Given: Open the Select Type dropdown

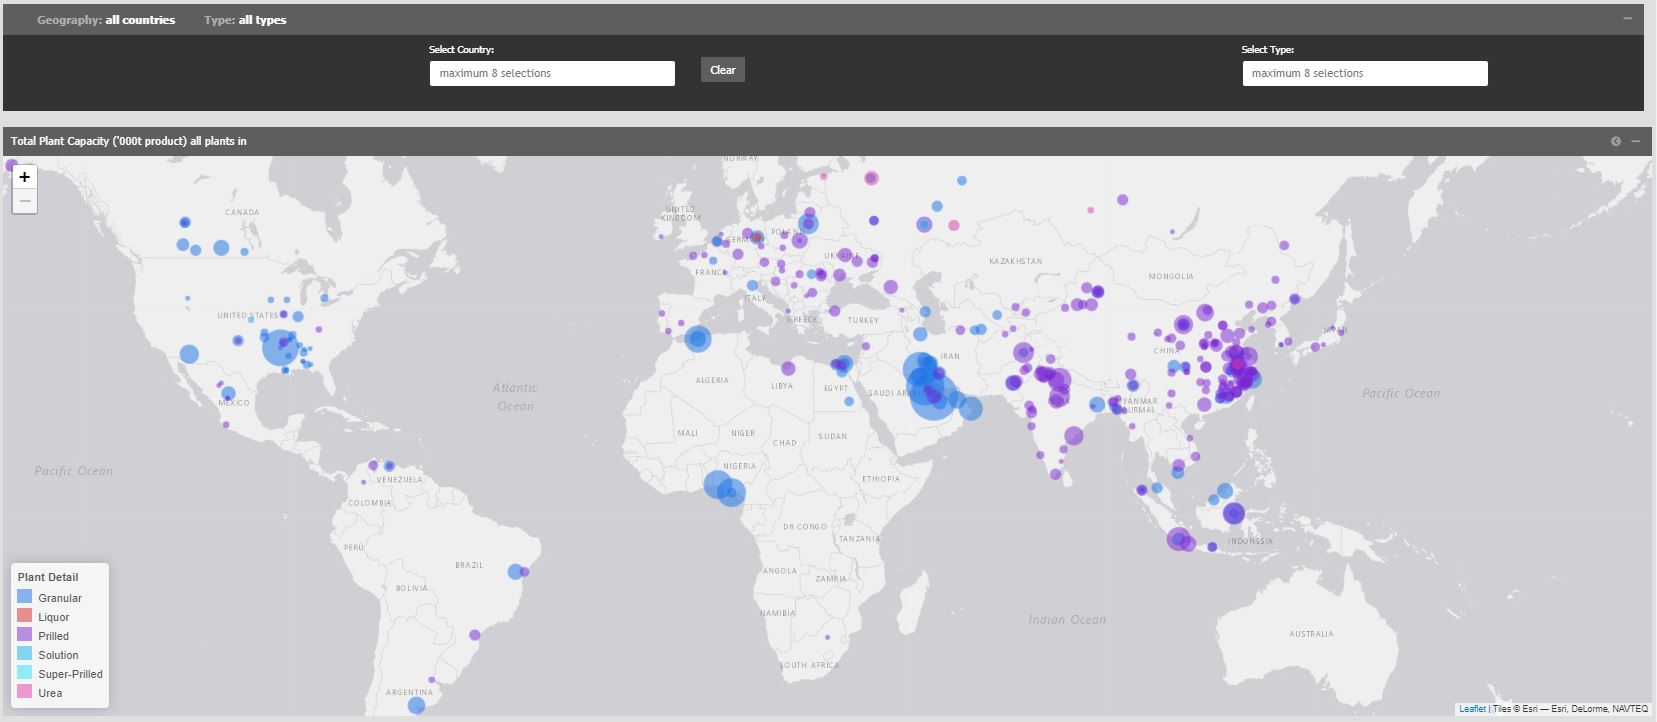Looking at the screenshot, I should [x=1364, y=73].
